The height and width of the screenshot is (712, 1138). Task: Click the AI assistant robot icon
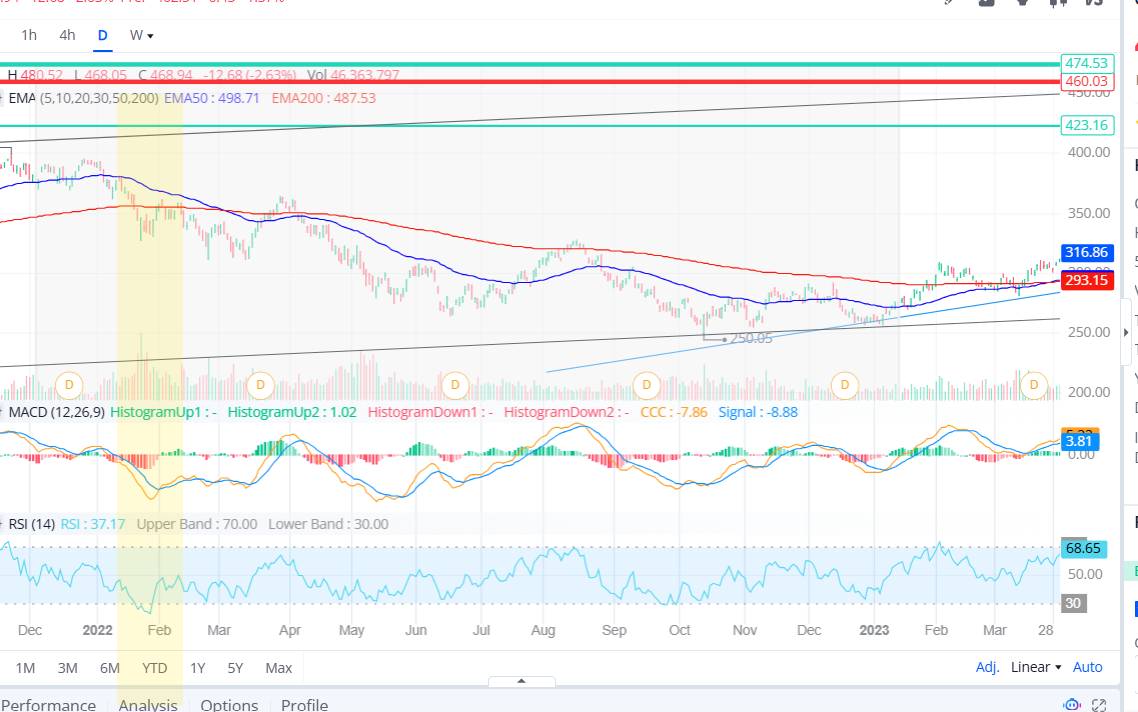pos(1073,705)
